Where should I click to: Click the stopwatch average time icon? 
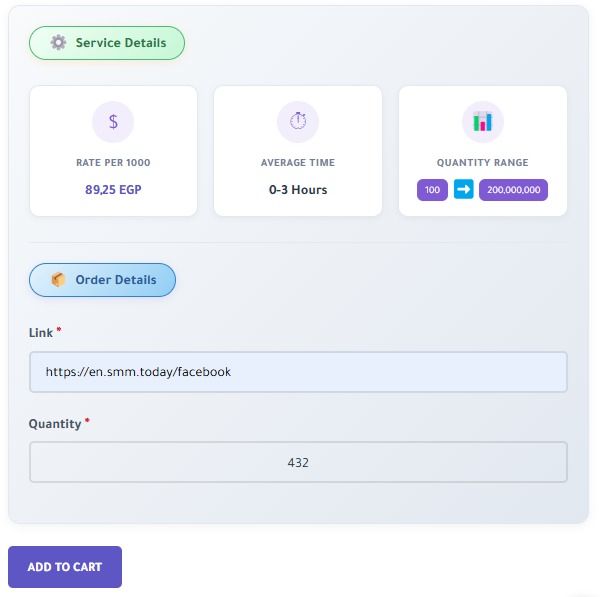298,122
